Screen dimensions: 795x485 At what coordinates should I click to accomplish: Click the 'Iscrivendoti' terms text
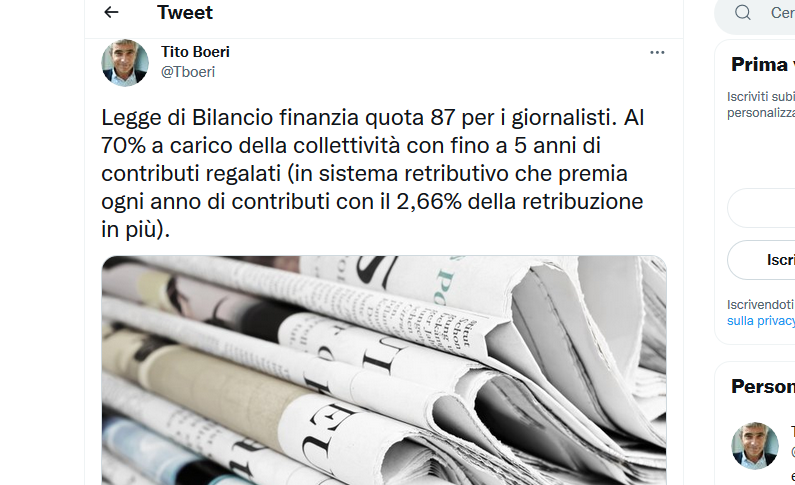(761, 305)
